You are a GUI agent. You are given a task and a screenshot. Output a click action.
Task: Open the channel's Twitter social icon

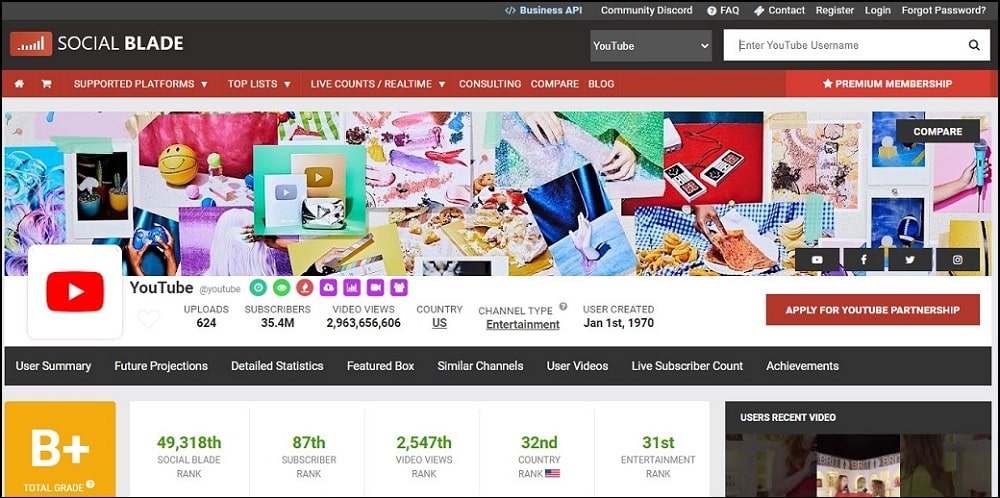coord(910,260)
